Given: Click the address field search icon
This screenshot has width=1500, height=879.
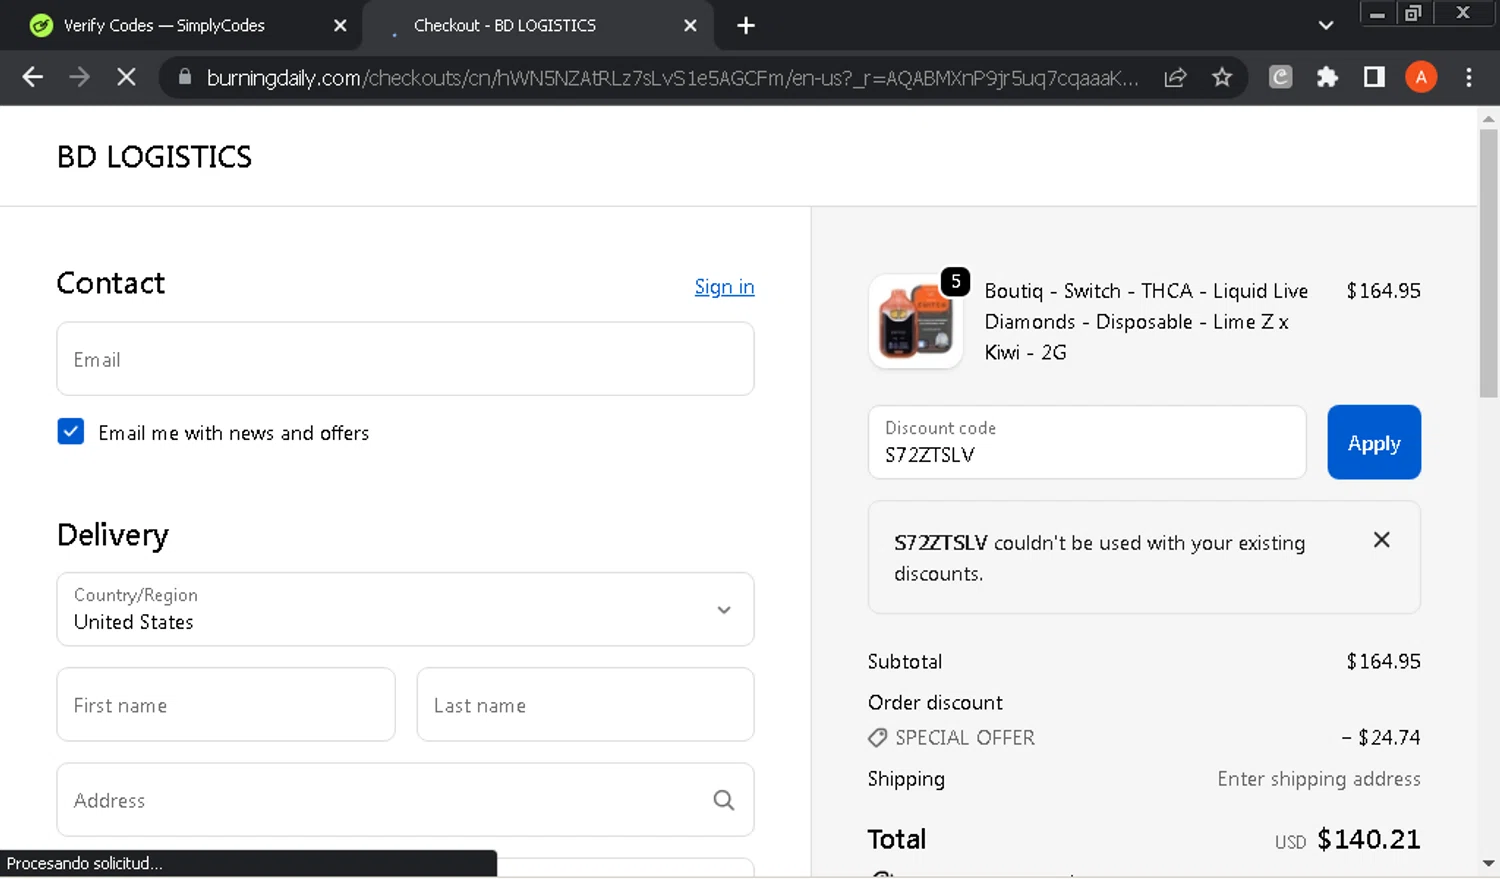Looking at the screenshot, I should click(724, 800).
